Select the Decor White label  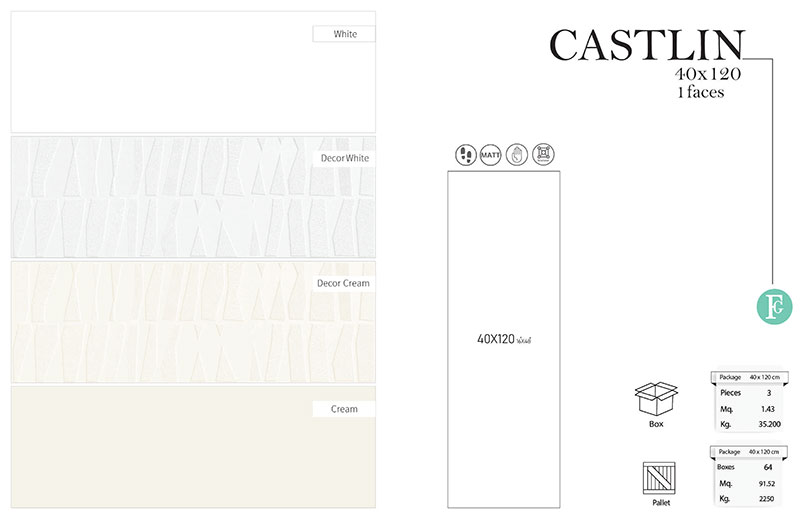(343, 159)
